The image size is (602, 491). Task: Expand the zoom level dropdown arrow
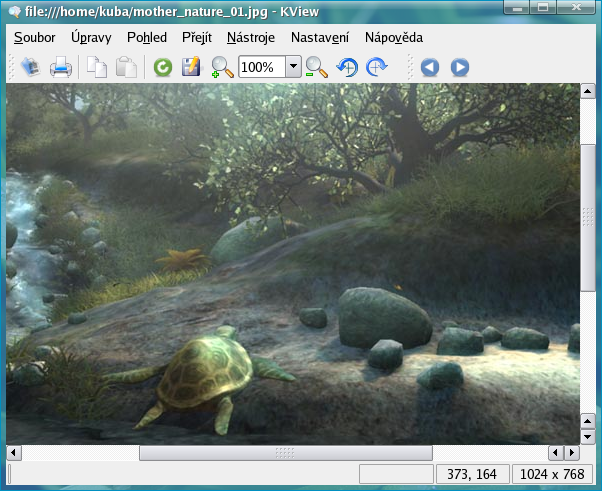(293, 66)
